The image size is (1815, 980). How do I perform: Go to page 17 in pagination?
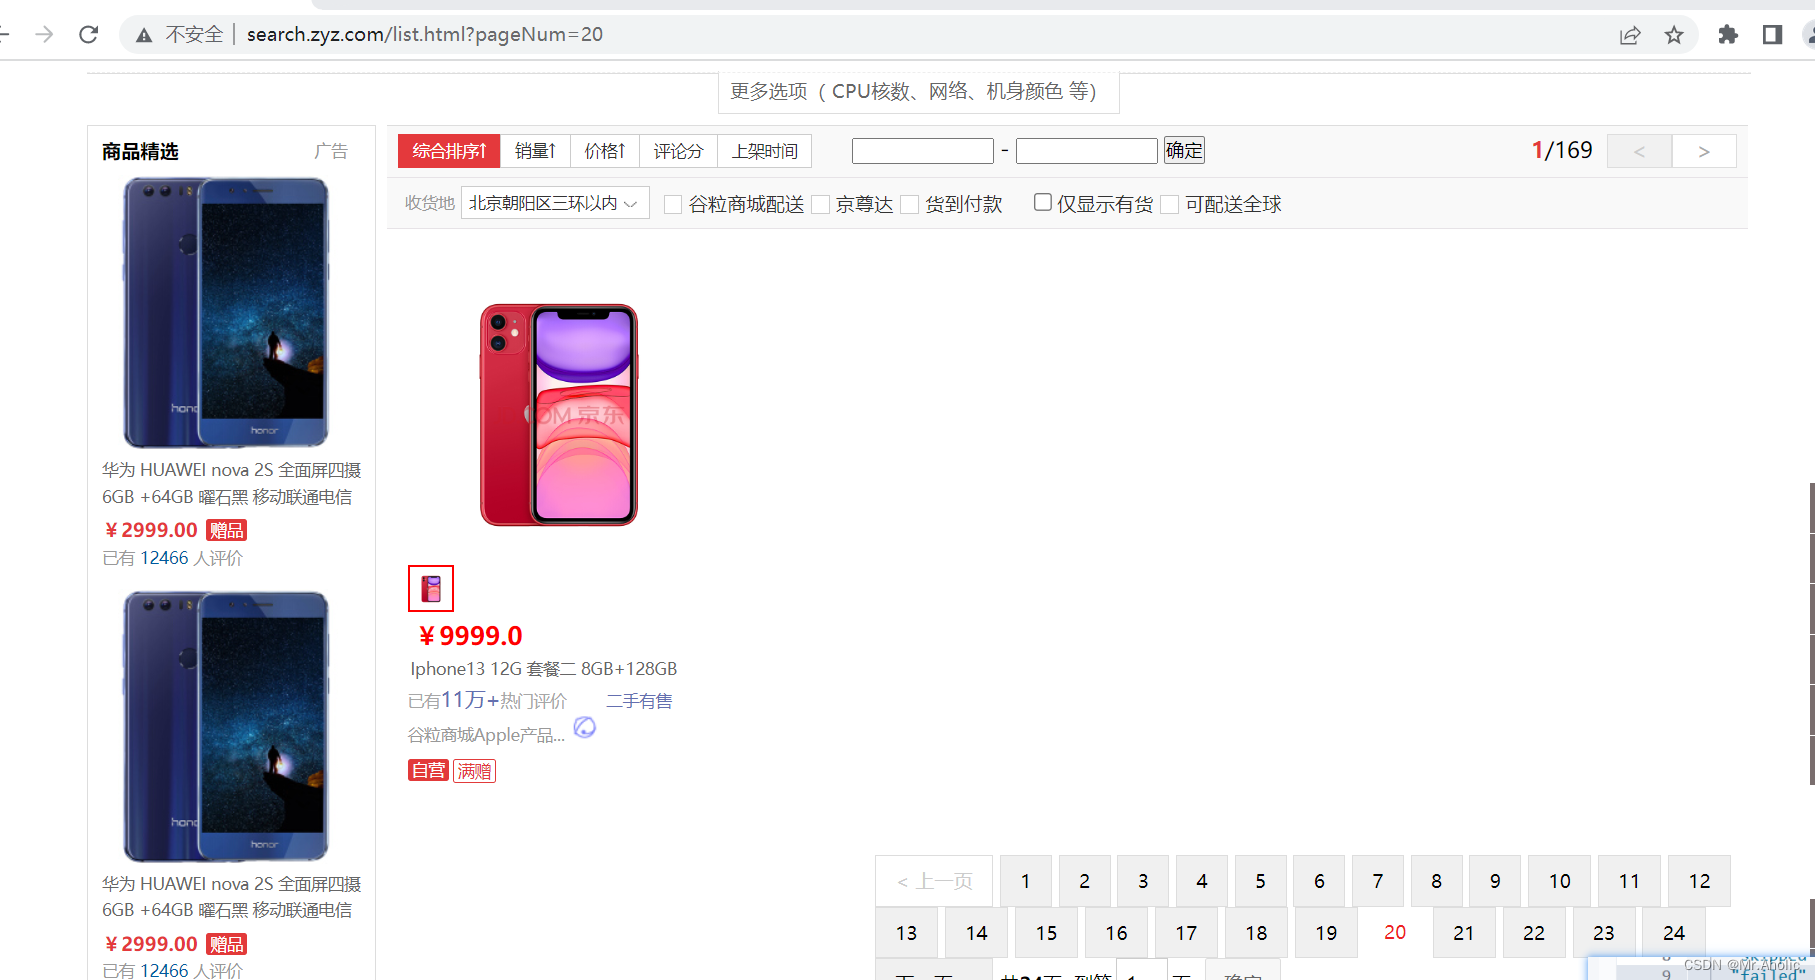pyautogui.click(x=1187, y=933)
